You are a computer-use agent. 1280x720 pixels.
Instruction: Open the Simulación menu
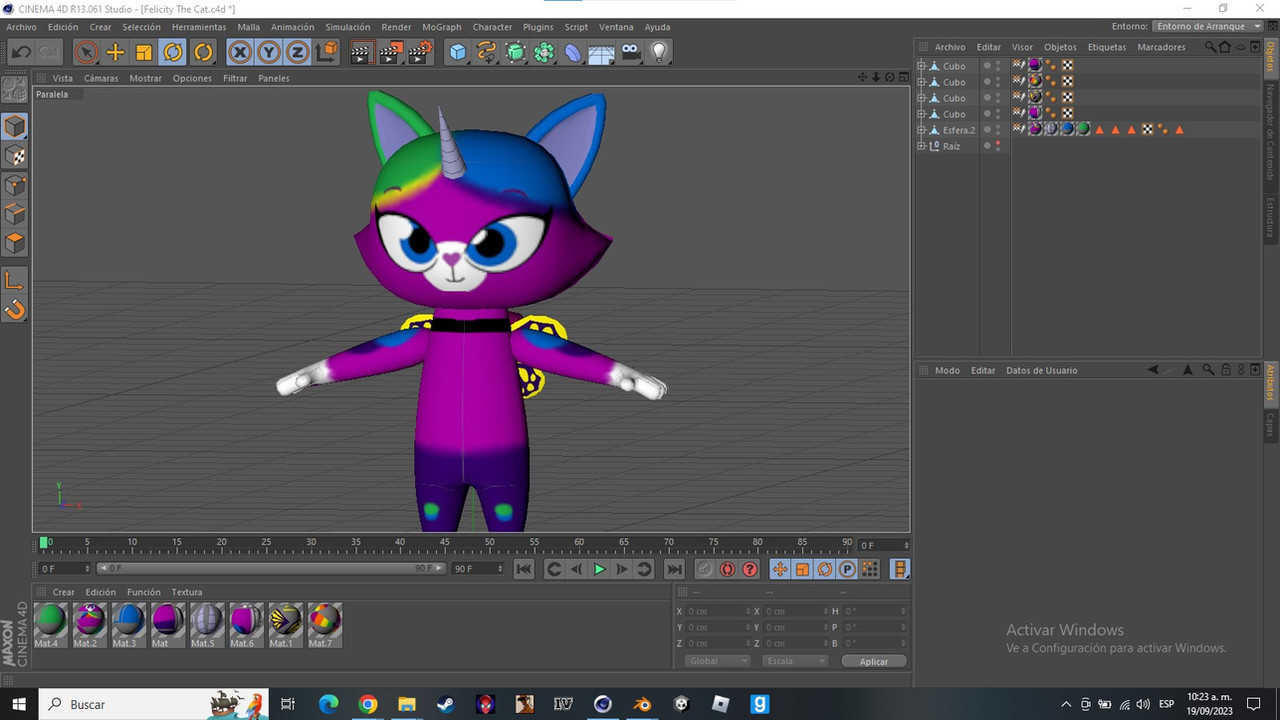pyautogui.click(x=347, y=27)
